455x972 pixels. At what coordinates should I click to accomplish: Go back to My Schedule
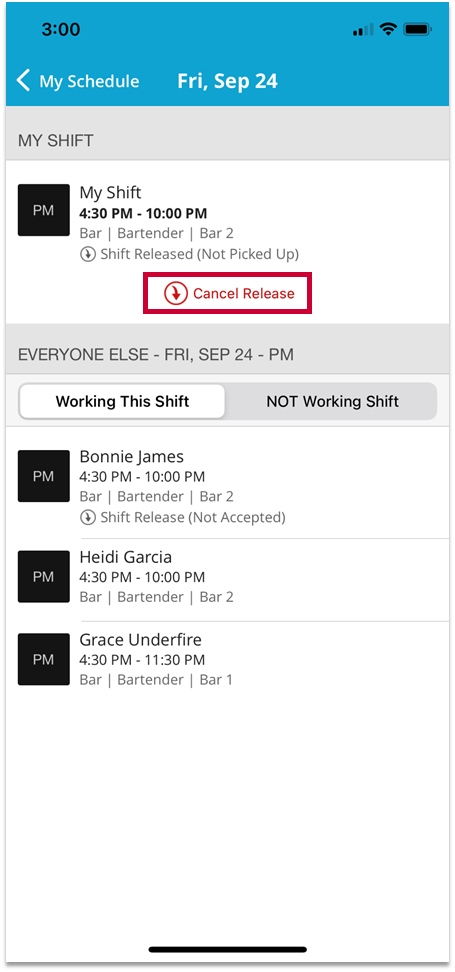[x=79, y=81]
